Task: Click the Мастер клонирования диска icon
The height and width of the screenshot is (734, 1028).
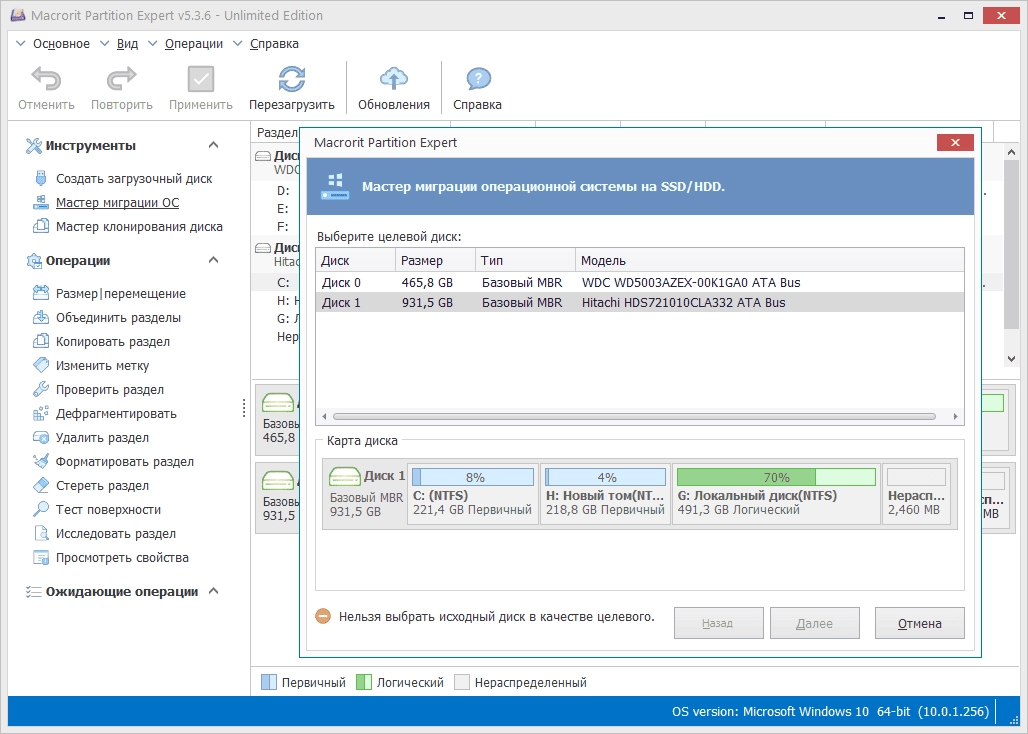Action: tap(41, 226)
